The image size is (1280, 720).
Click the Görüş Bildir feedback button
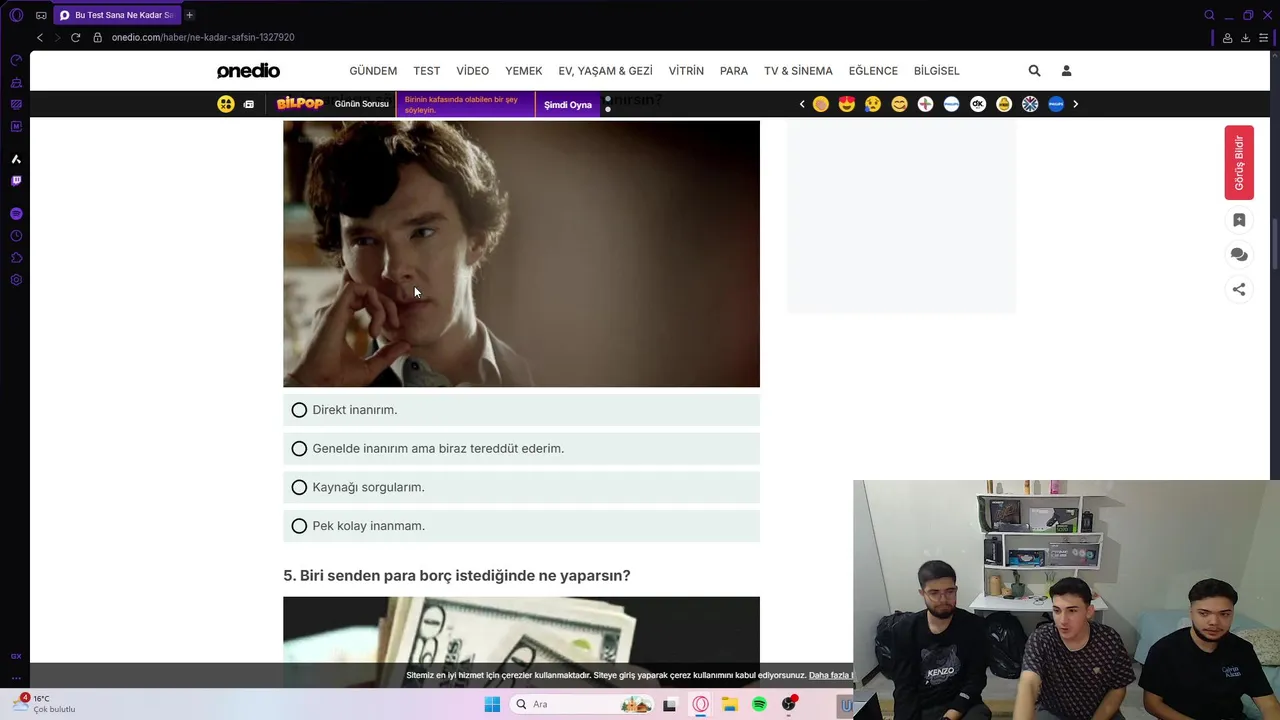[x=1239, y=163]
